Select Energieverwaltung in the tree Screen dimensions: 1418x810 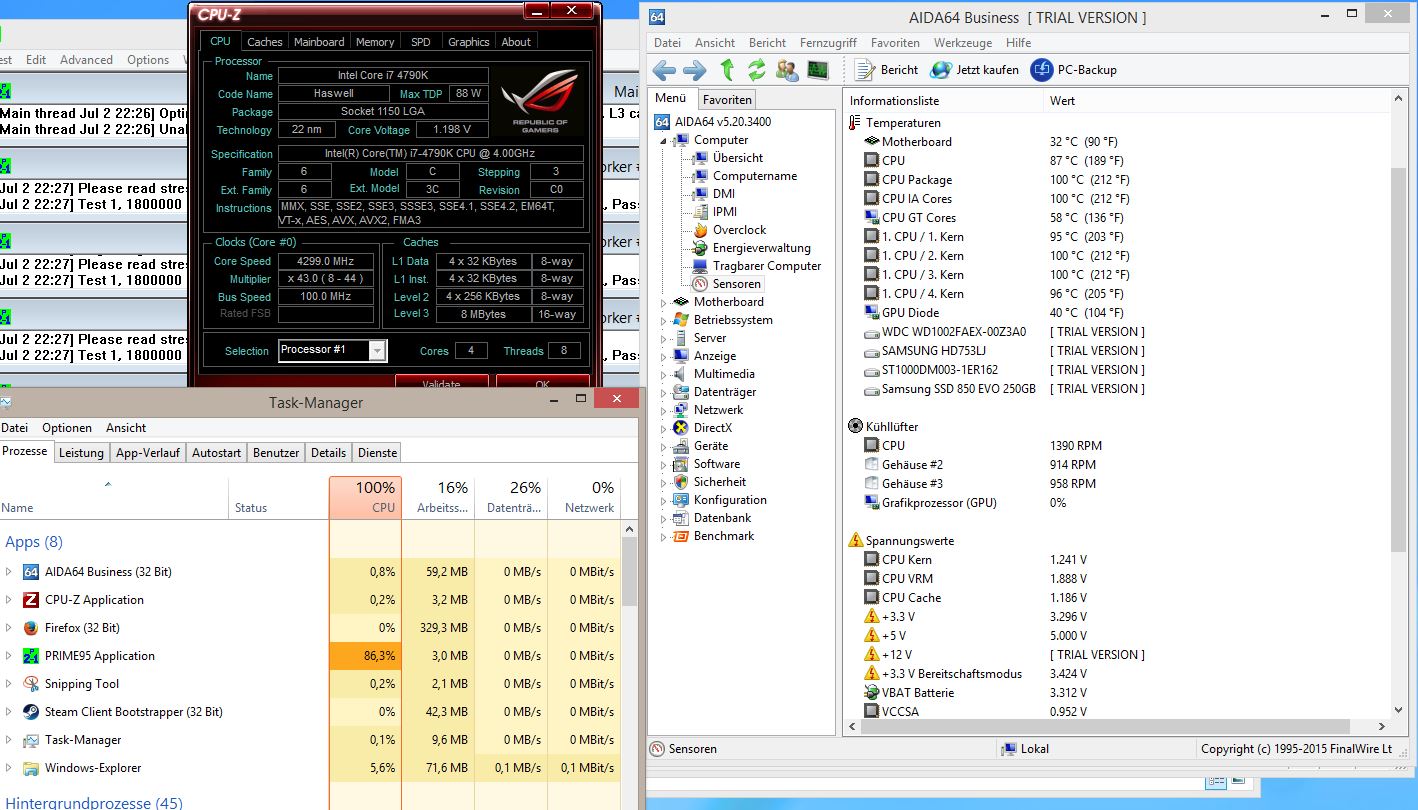(762, 248)
